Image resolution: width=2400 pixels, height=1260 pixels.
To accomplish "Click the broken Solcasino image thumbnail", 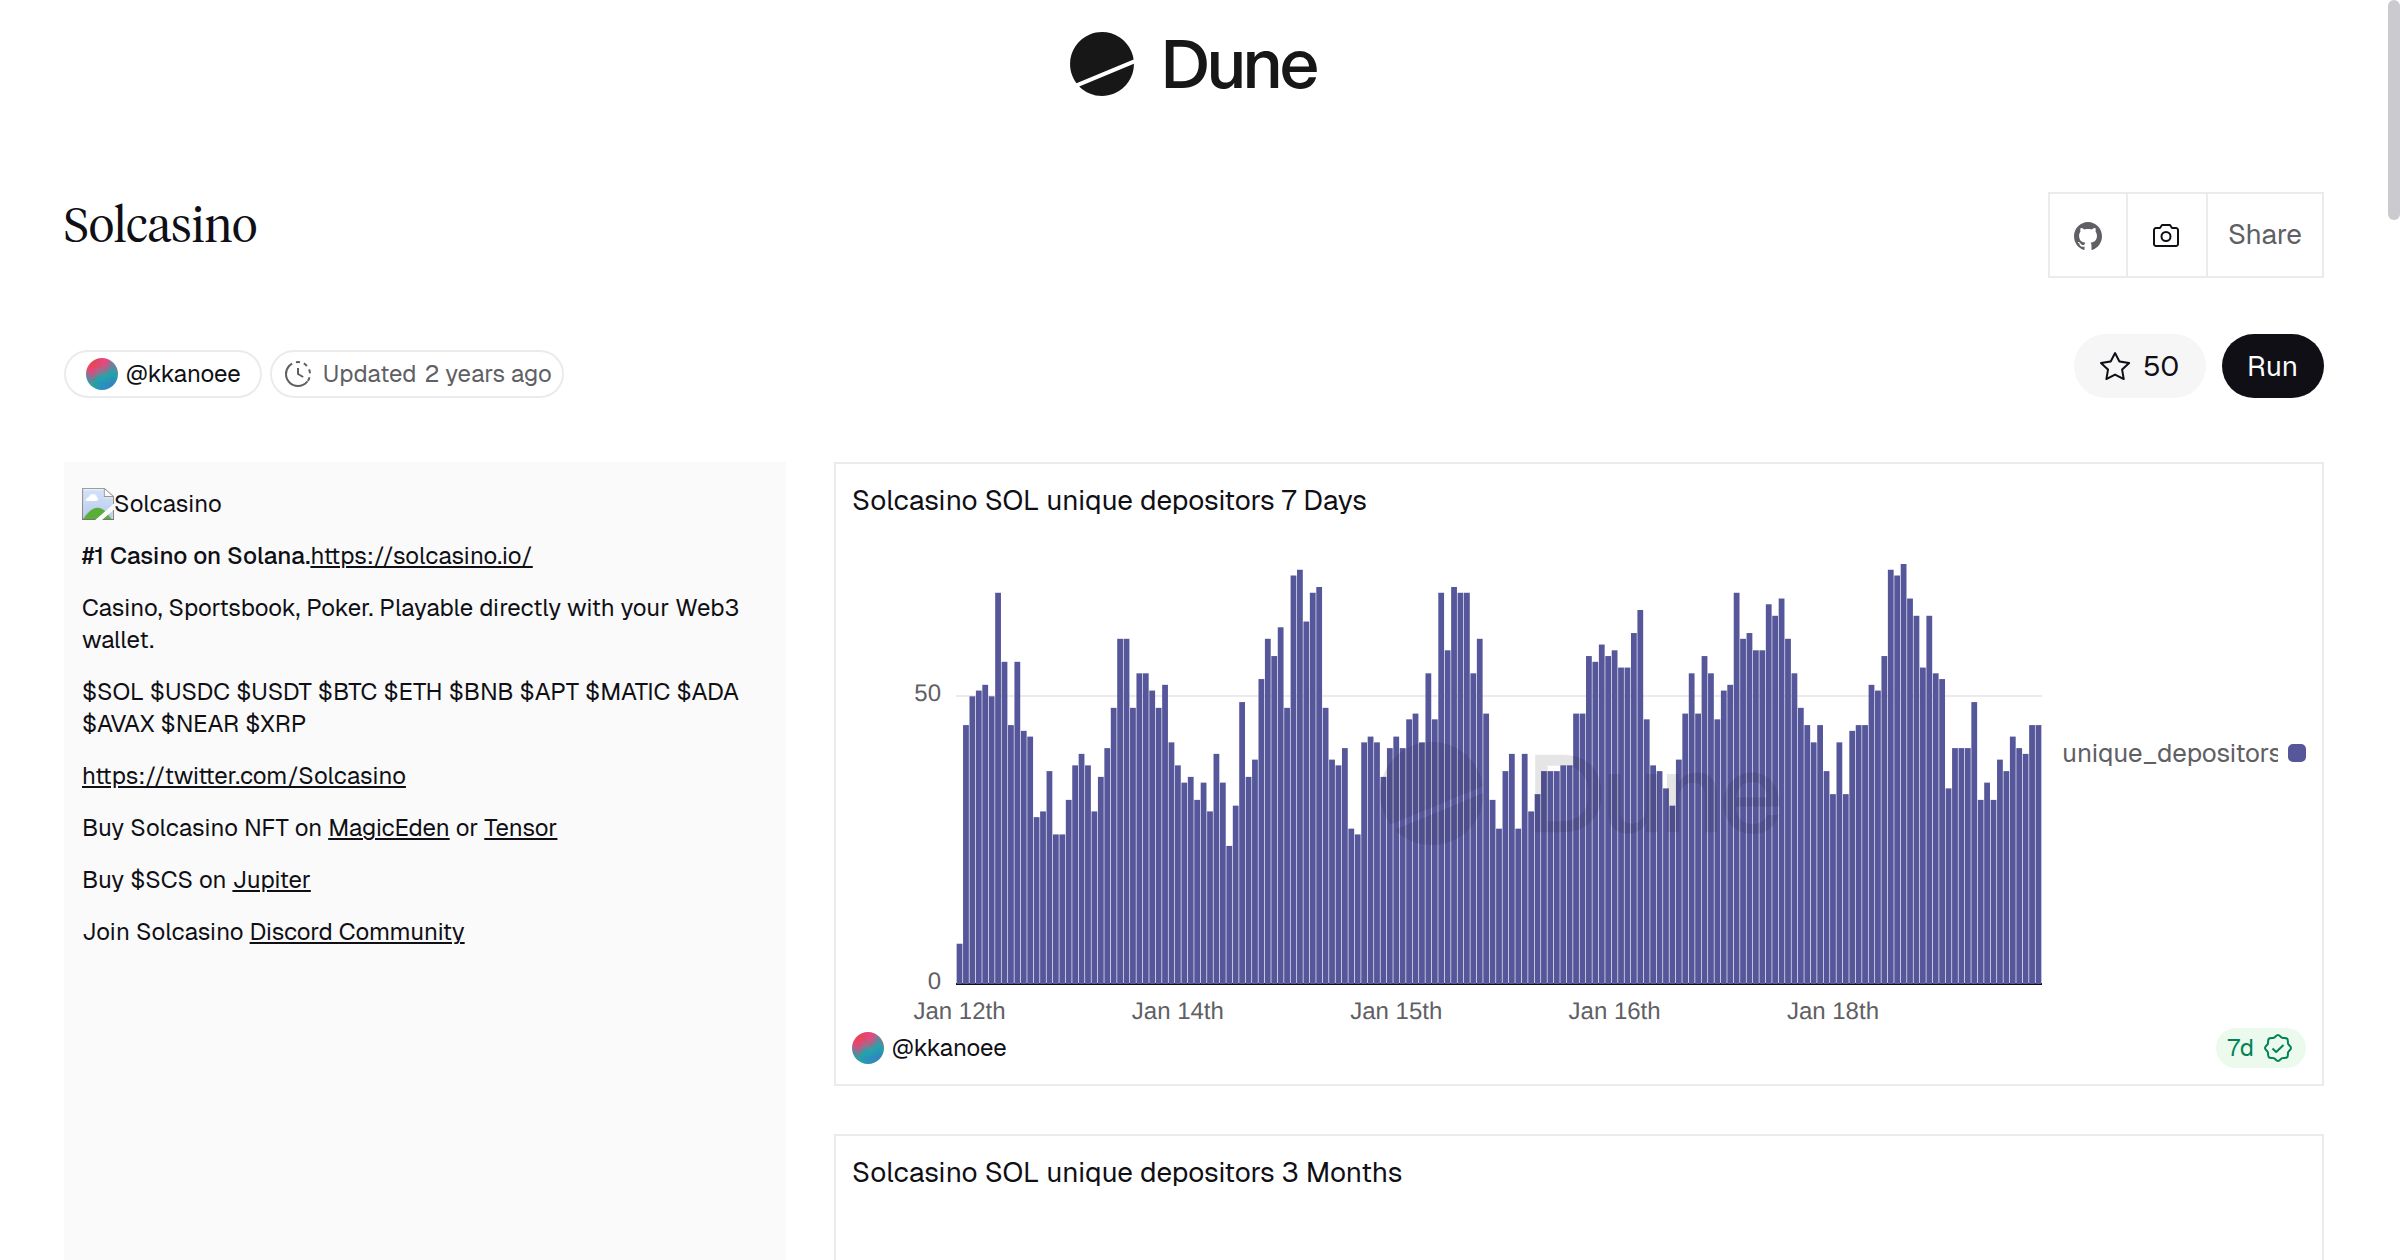I will click(97, 504).
